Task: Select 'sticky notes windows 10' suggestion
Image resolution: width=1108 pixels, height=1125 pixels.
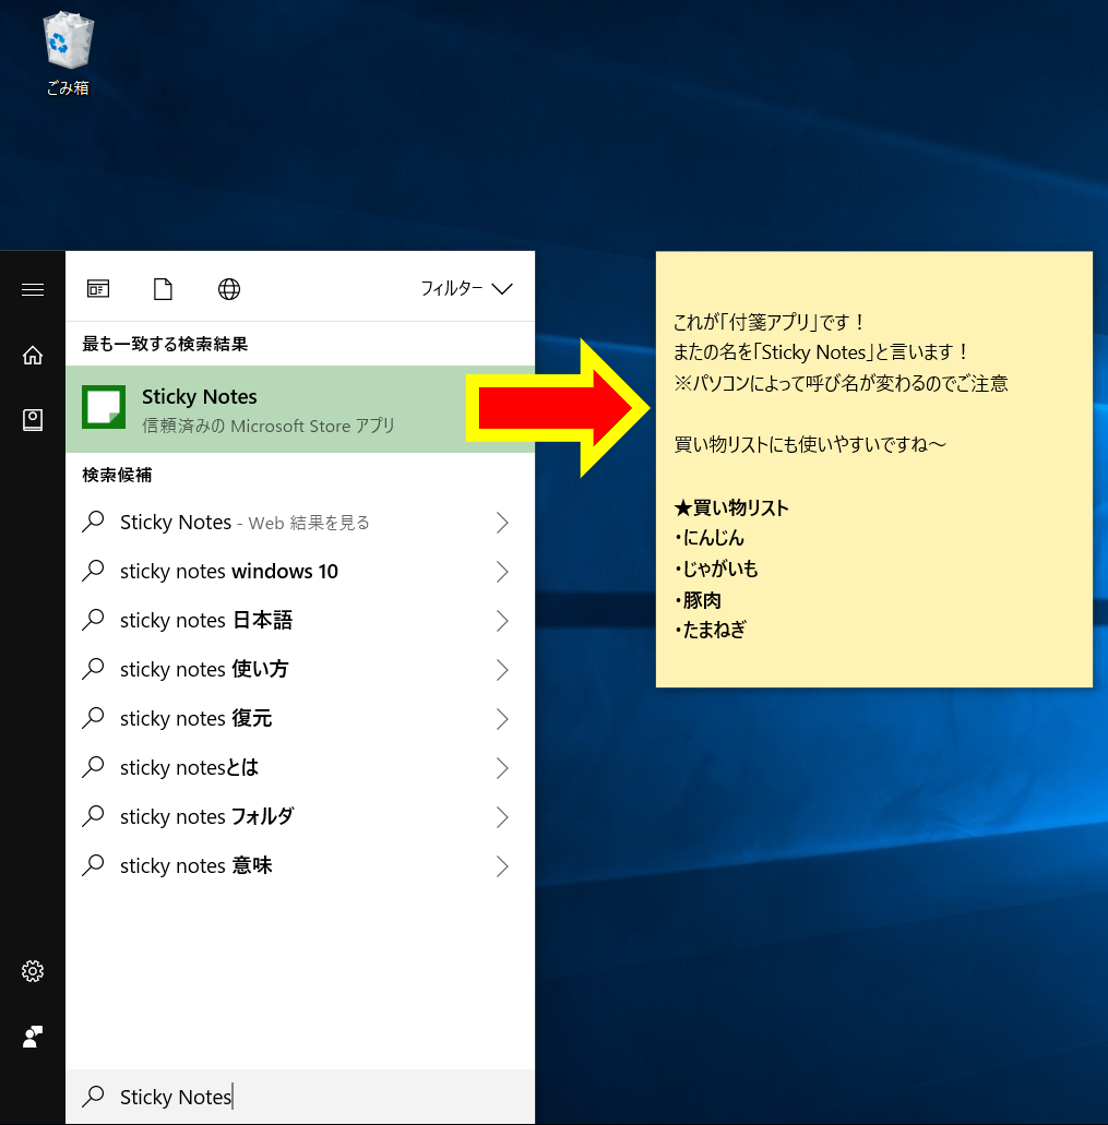Action: click(300, 571)
